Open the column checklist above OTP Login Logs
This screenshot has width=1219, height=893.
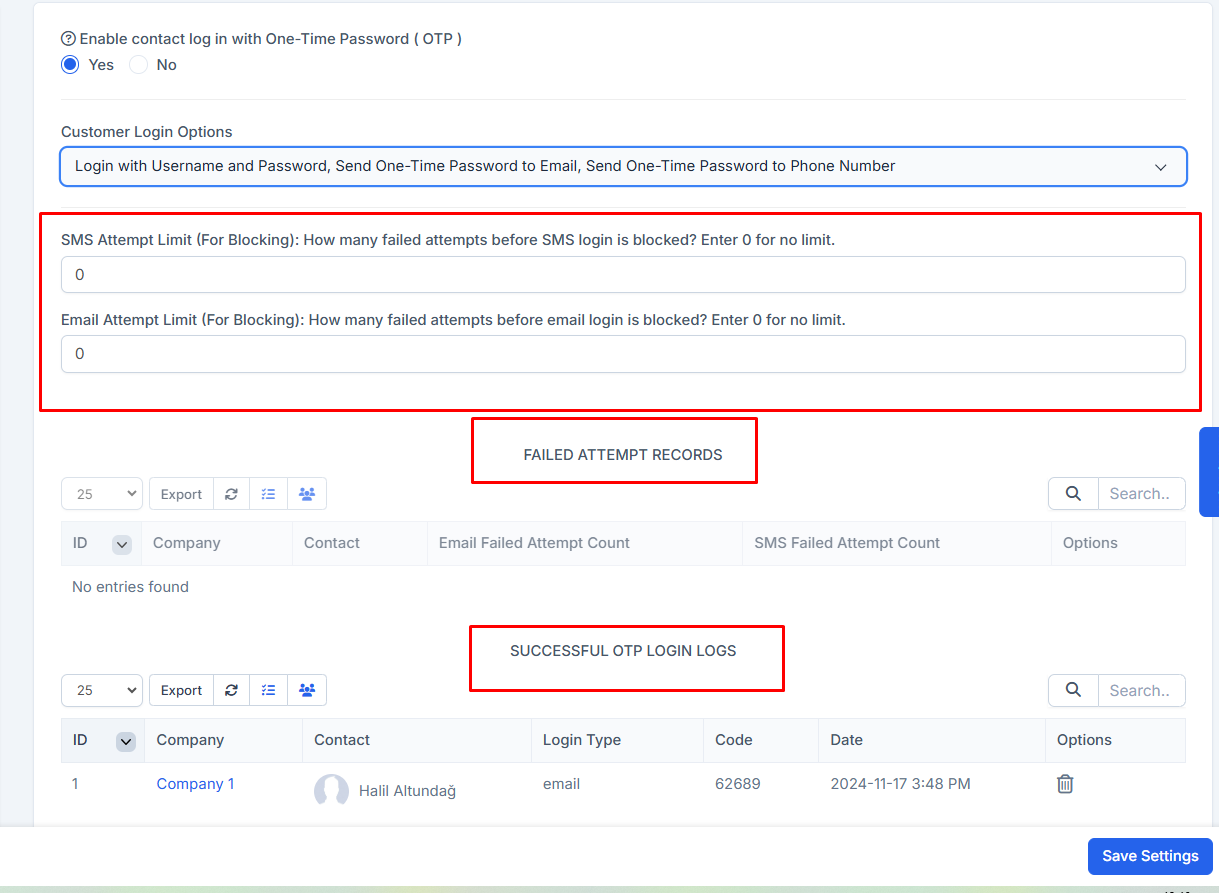(268, 690)
